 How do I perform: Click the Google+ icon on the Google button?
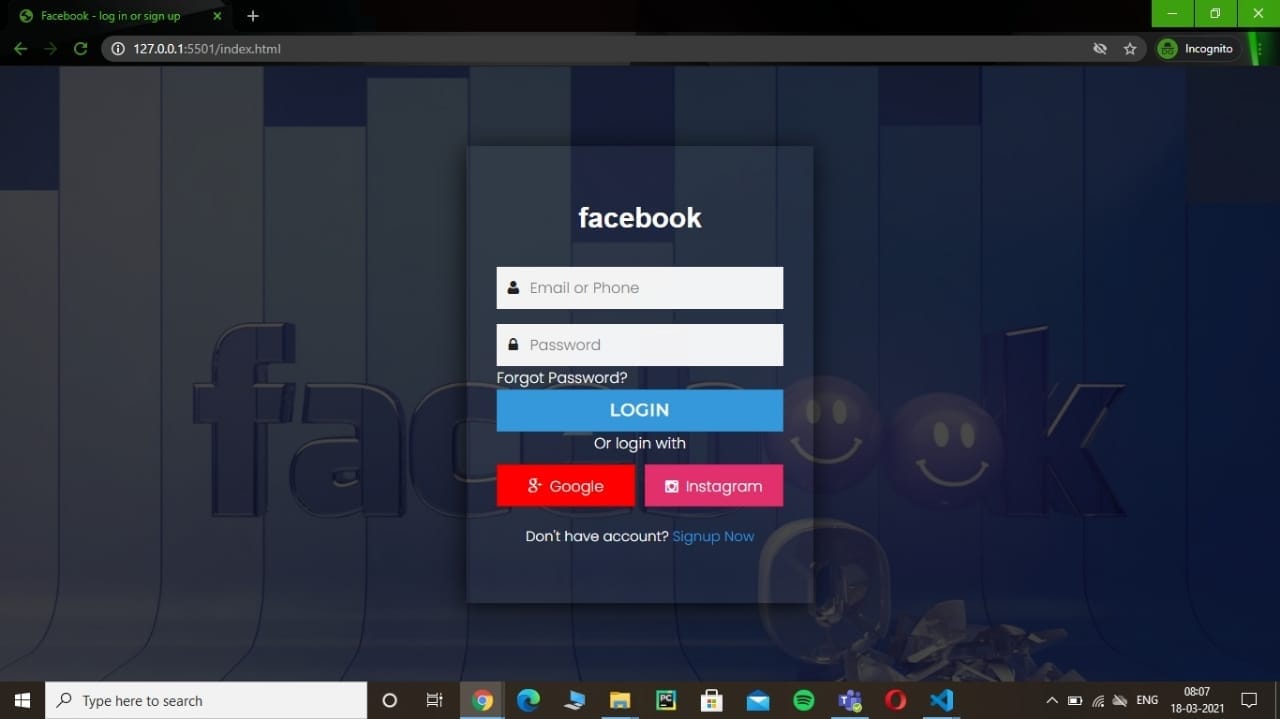532,485
